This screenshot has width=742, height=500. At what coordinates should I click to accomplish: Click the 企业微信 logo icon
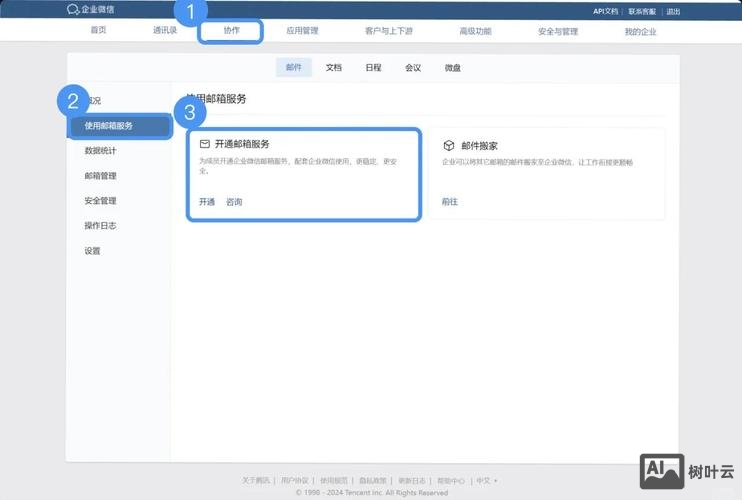[73, 9]
